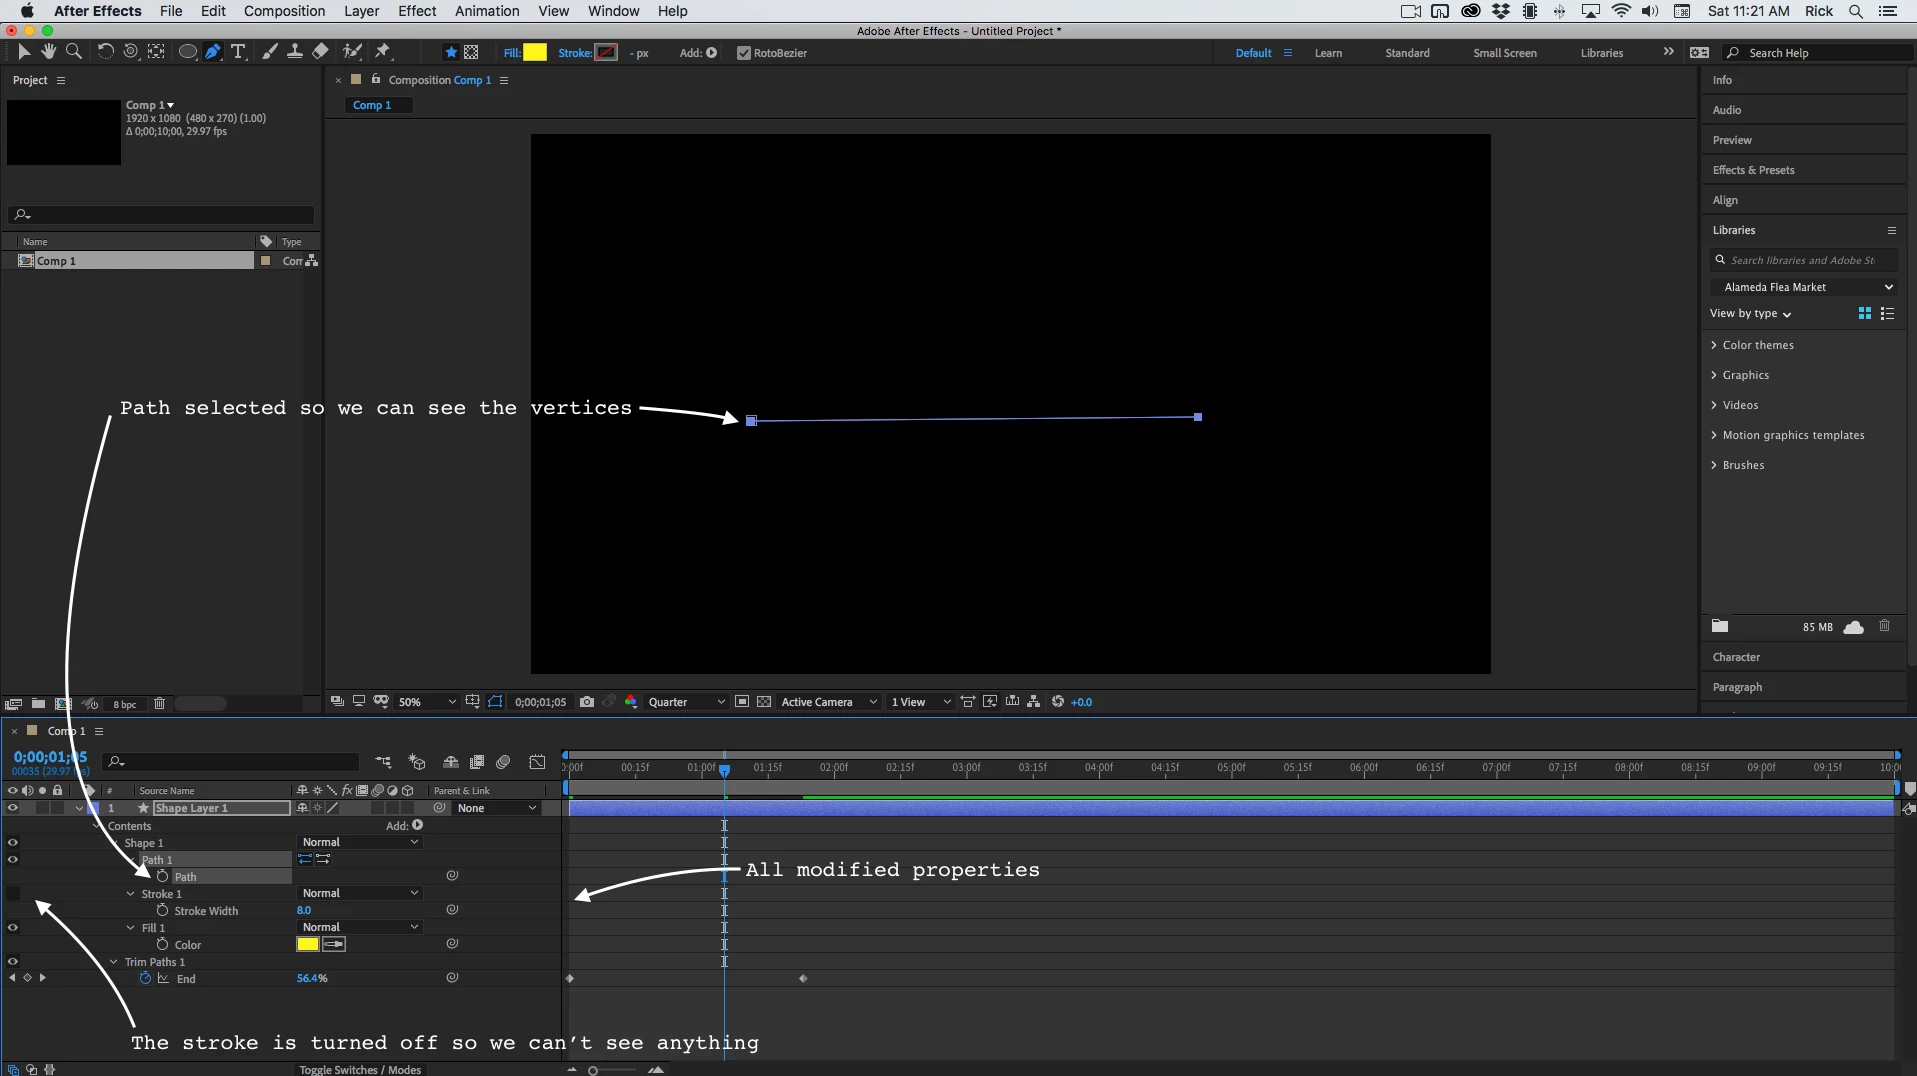The image size is (1917, 1076).
Task: Turn on Stroke 1 visibility
Action: [12, 894]
